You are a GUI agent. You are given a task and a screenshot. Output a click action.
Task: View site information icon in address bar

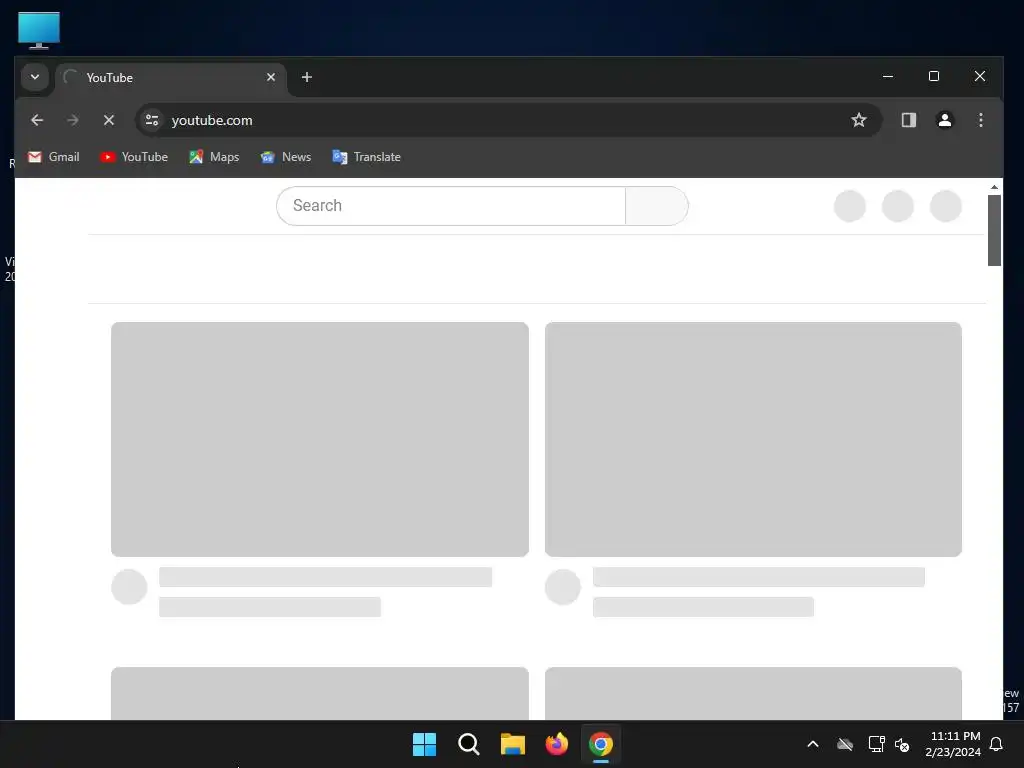click(x=152, y=120)
